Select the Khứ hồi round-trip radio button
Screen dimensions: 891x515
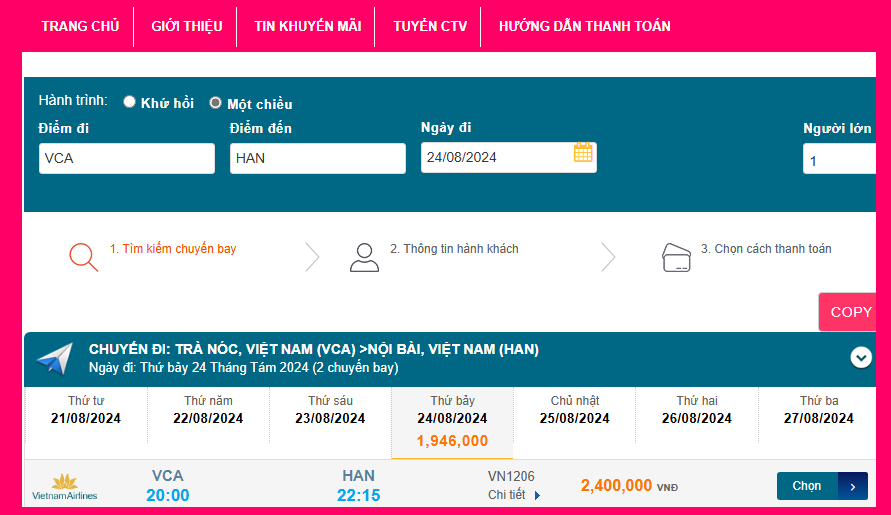pyautogui.click(x=130, y=102)
